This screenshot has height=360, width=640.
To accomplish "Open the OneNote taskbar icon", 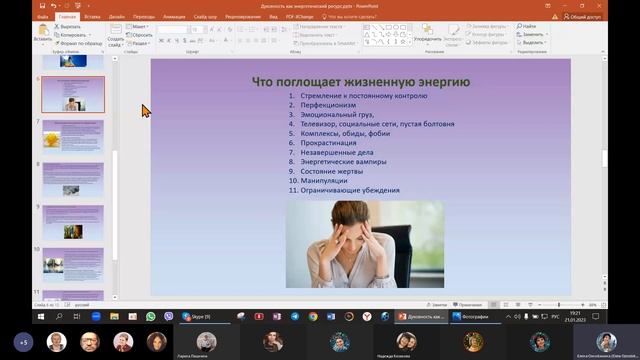I will click(277, 316).
